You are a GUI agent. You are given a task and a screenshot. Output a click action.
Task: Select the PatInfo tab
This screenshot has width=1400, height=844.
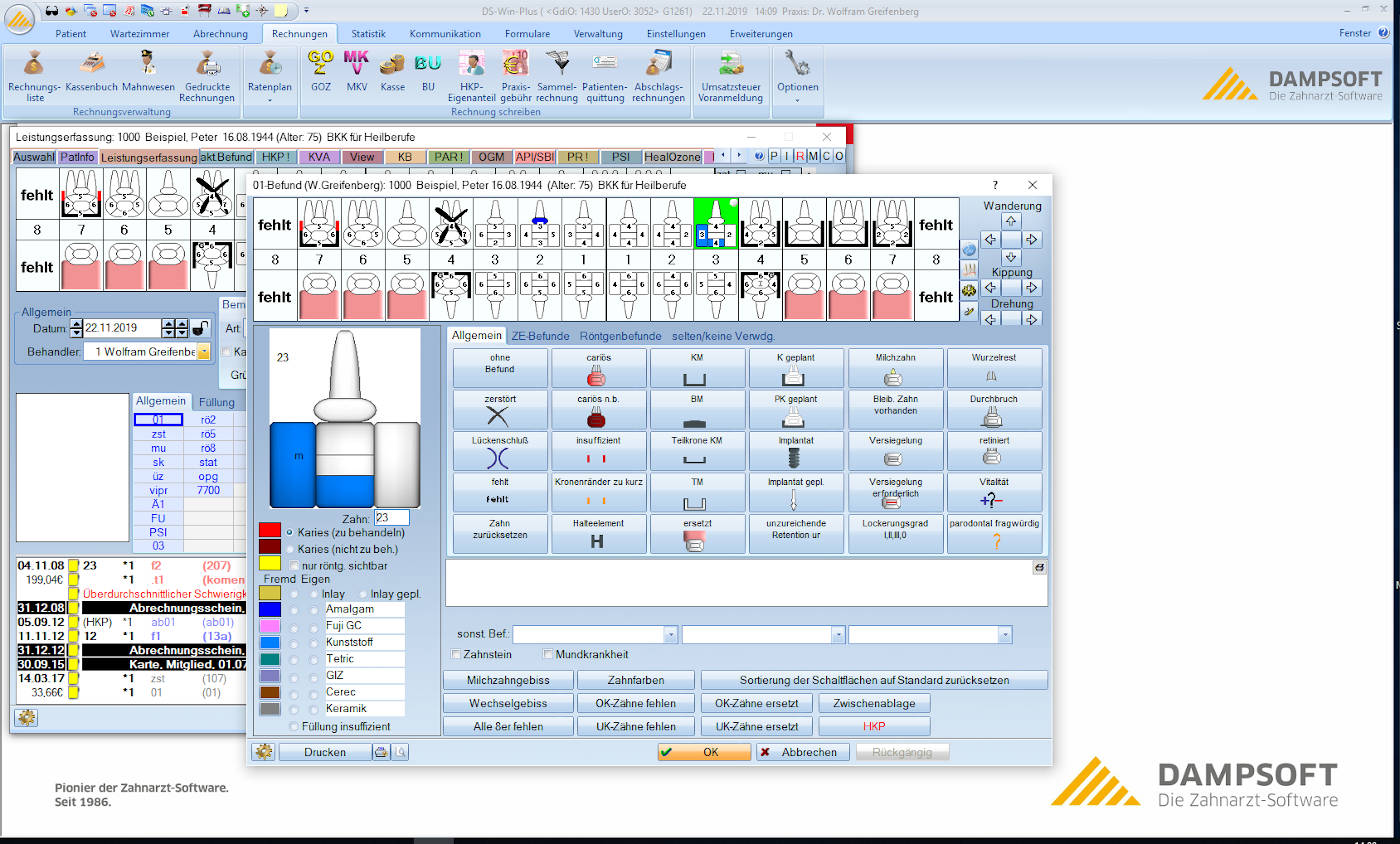tap(77, 157)
